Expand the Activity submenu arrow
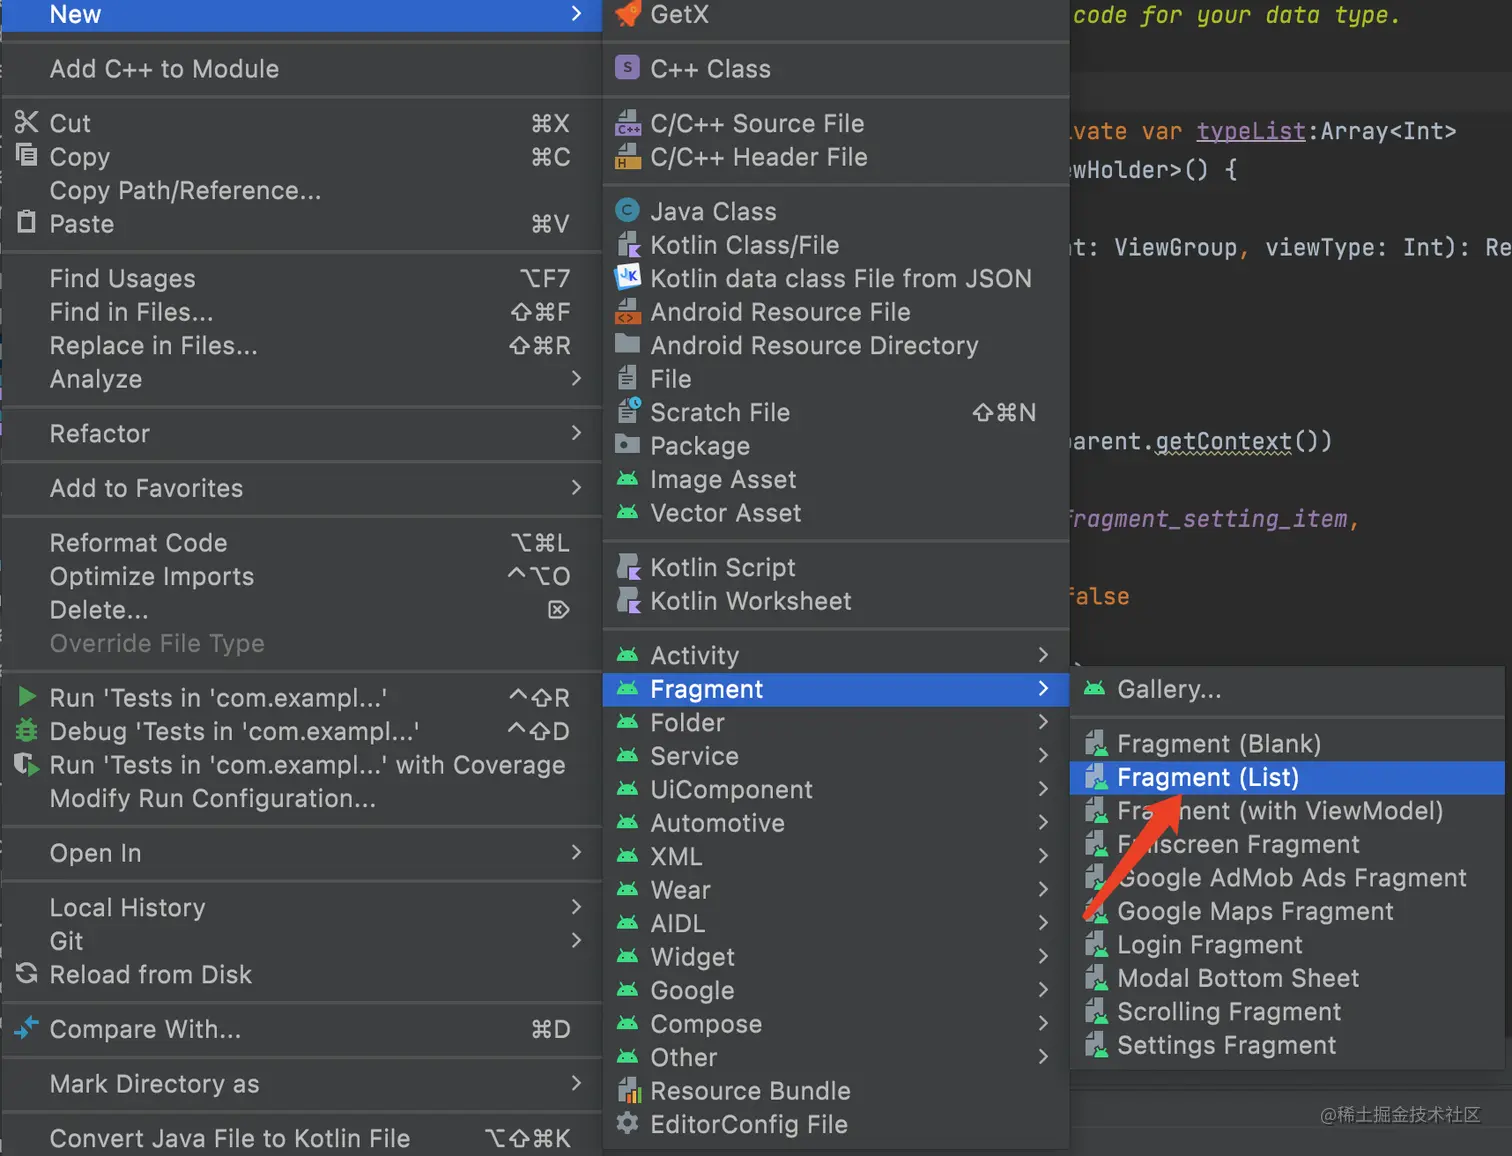Image resolution: width=1512 pixels, height=1156 pixels. point(1043,655)
